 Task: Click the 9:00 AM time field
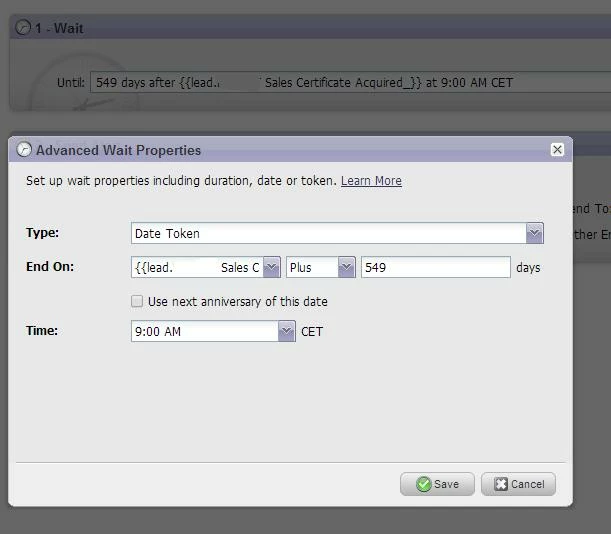(205, 331)
